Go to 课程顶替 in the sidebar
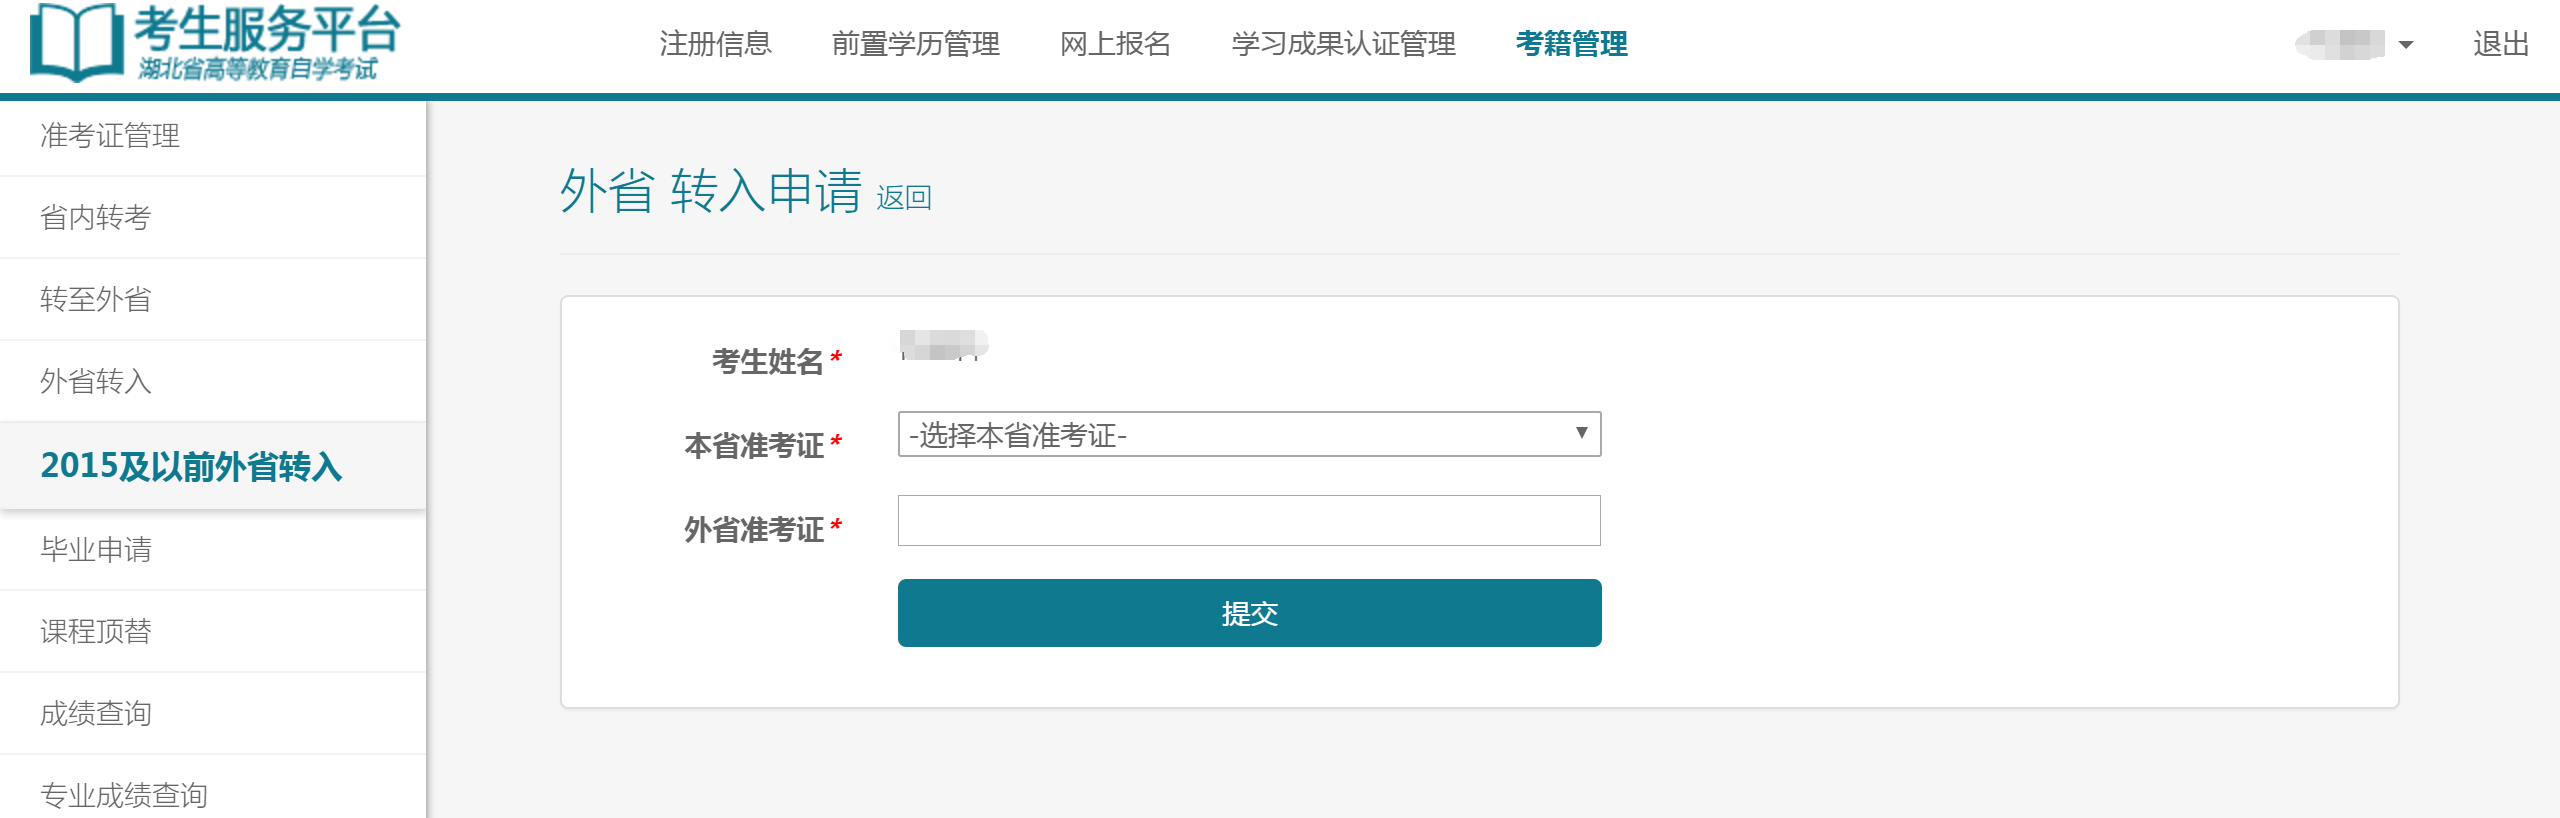Viewport: 2560px width, 818px height. click(x=96, y=632)
